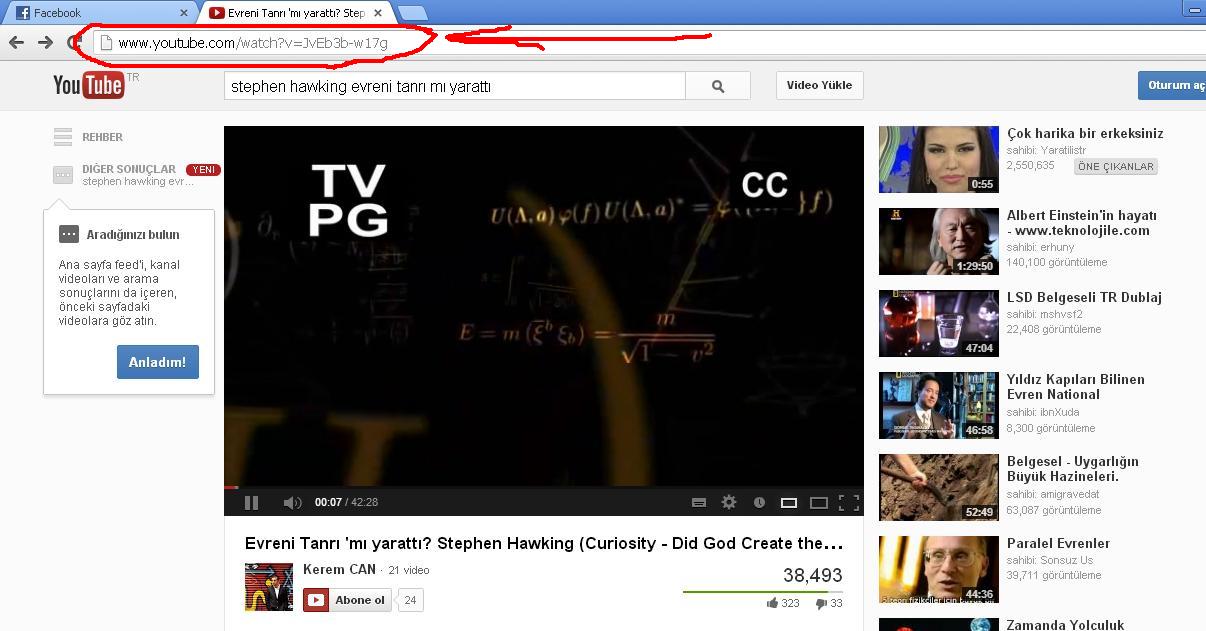Click the address bar page icon
Screen dimensions: 1206x631
[105, 43]
